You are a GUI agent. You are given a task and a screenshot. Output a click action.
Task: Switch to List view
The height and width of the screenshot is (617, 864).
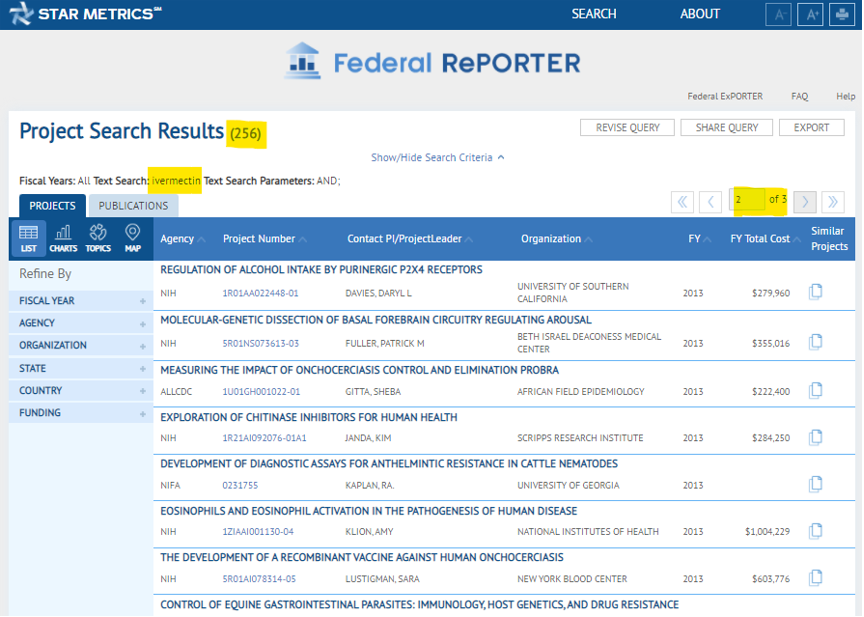(29, 239)
